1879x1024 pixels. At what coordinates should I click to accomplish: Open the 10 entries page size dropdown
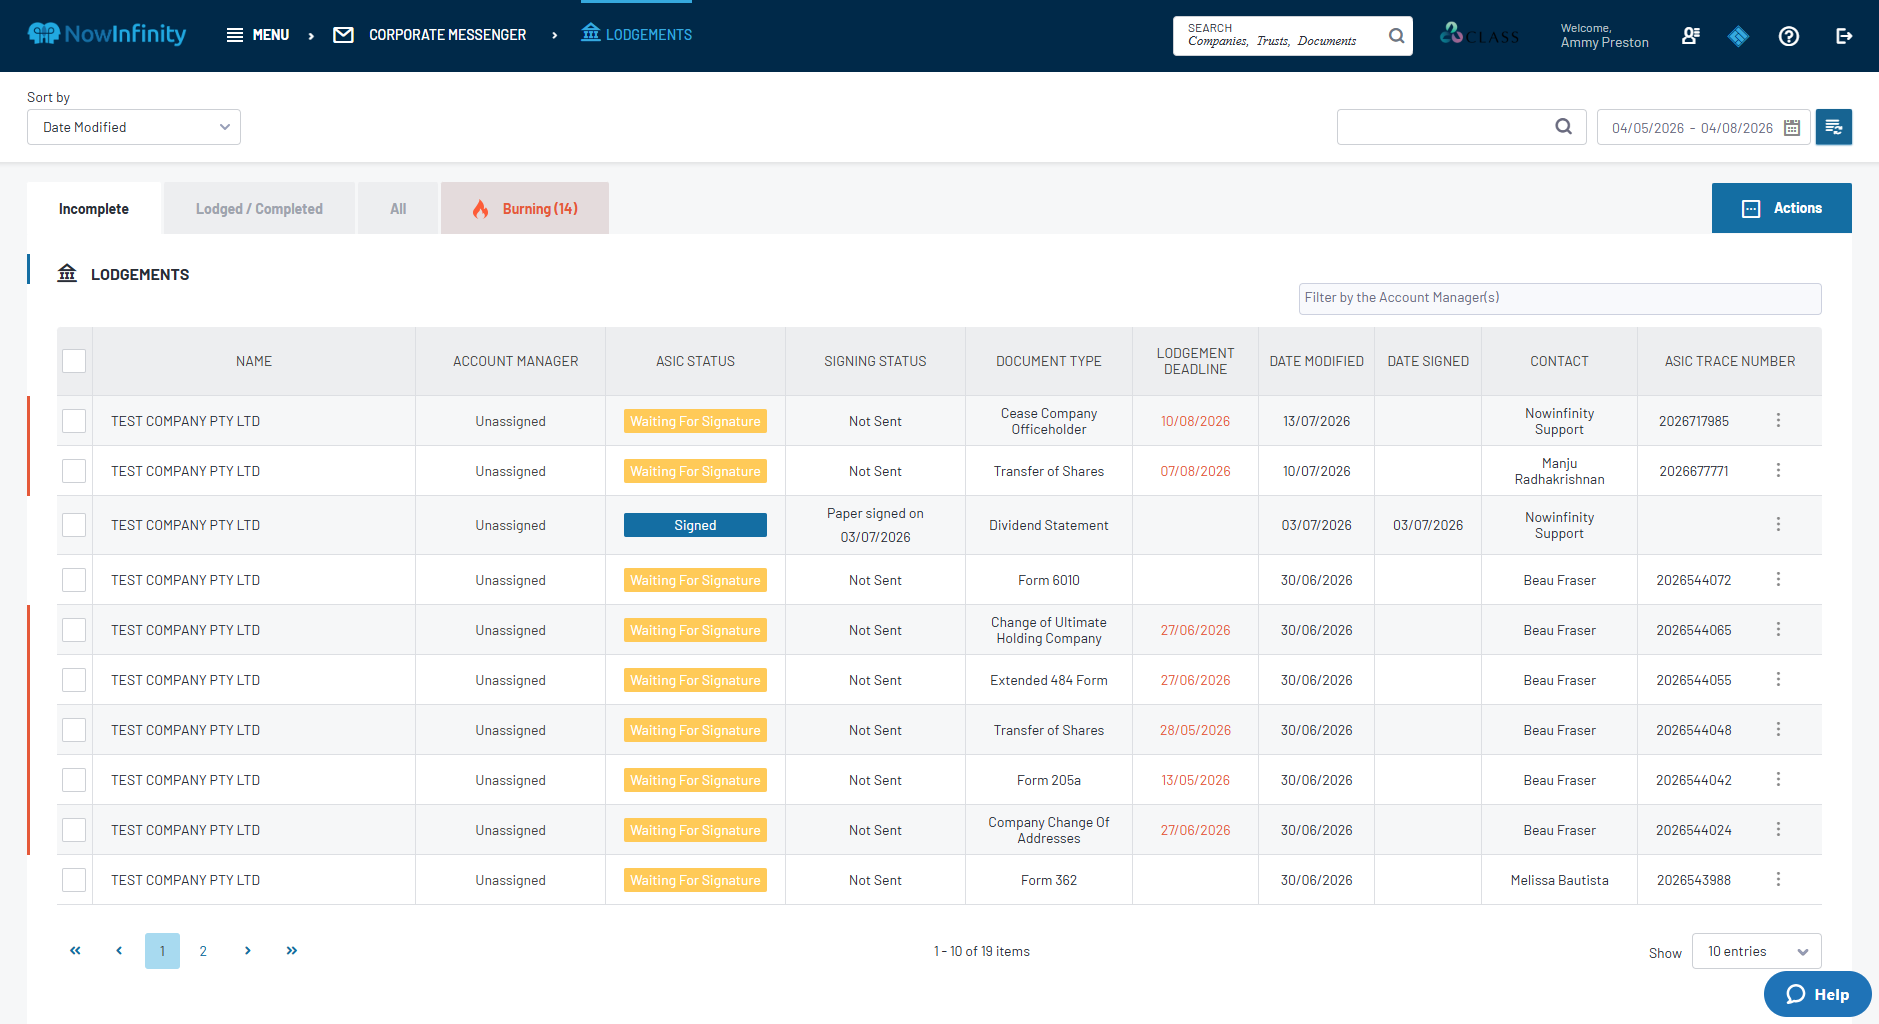click(x=1756, y=951)
